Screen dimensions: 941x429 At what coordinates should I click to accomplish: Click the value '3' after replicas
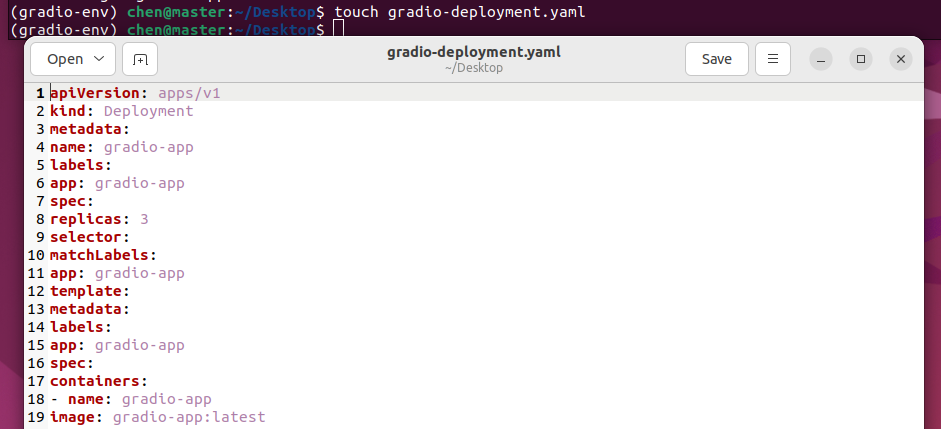coord(144,219)
